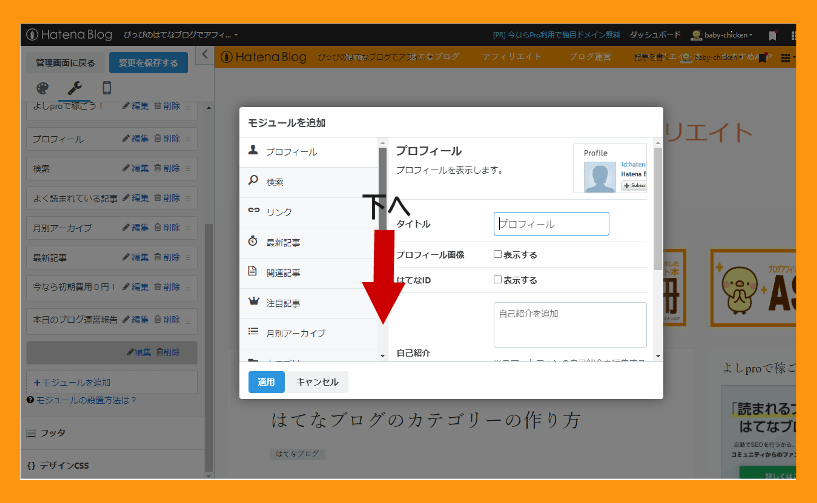Click 編集 for the プロフィール sidebar module
Viewport: 817px width, 503px height.
(135, 139)
